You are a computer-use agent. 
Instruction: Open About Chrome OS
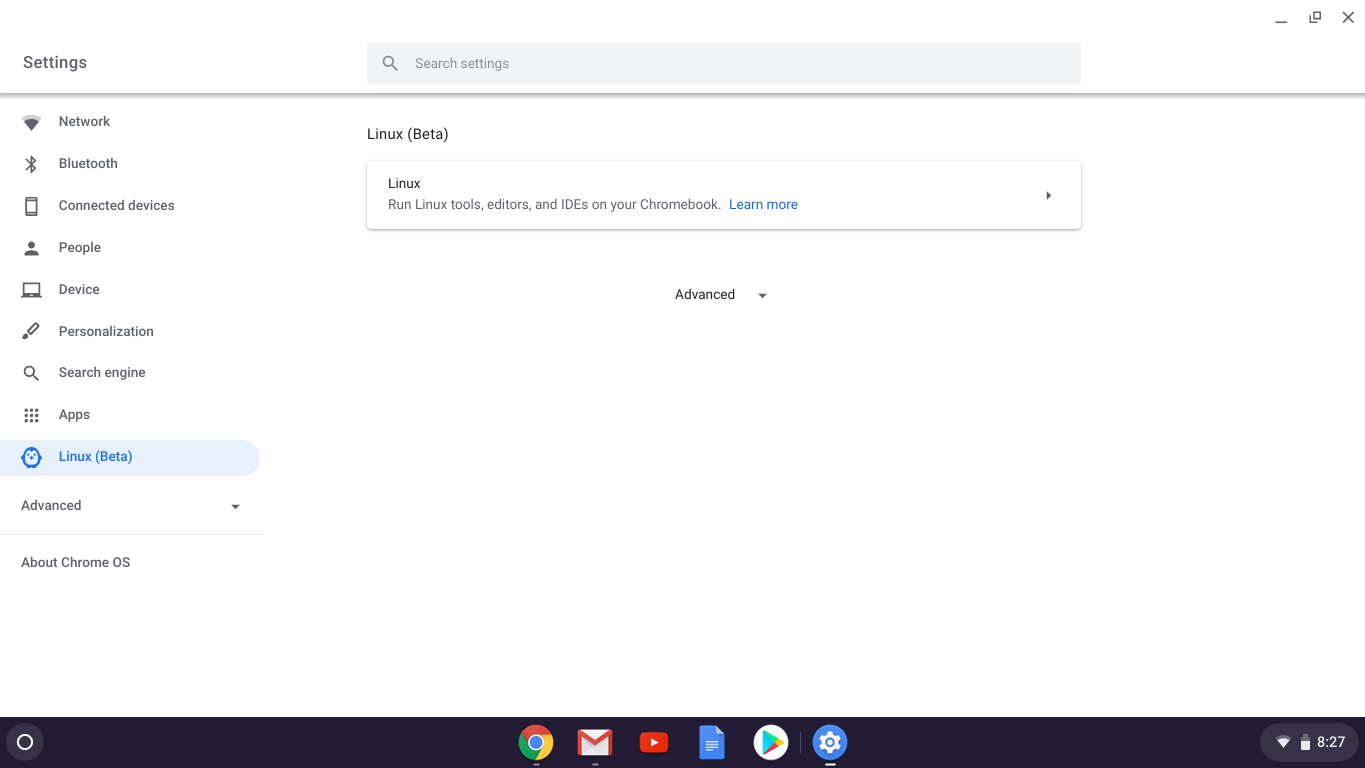pyautogui.click(x=75, y=562)
